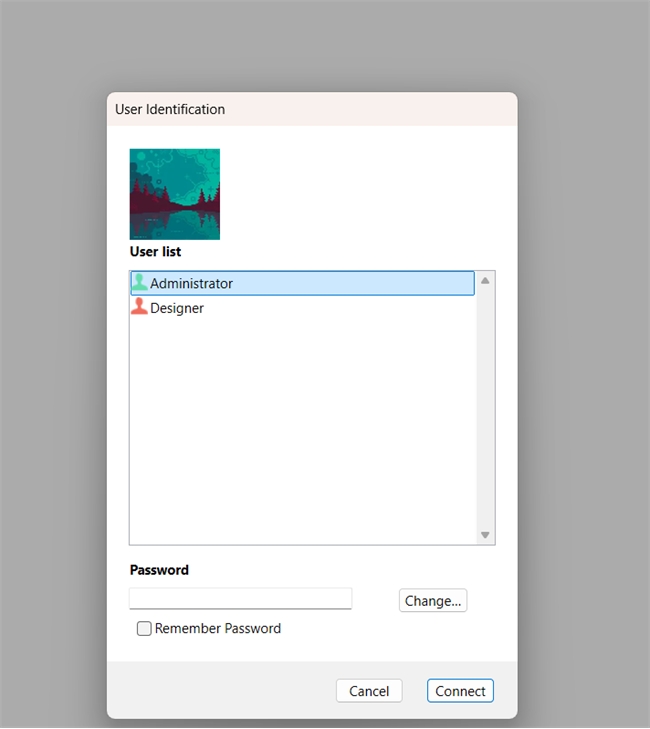Cancel the User Identification dialog

tap(369, 691)
